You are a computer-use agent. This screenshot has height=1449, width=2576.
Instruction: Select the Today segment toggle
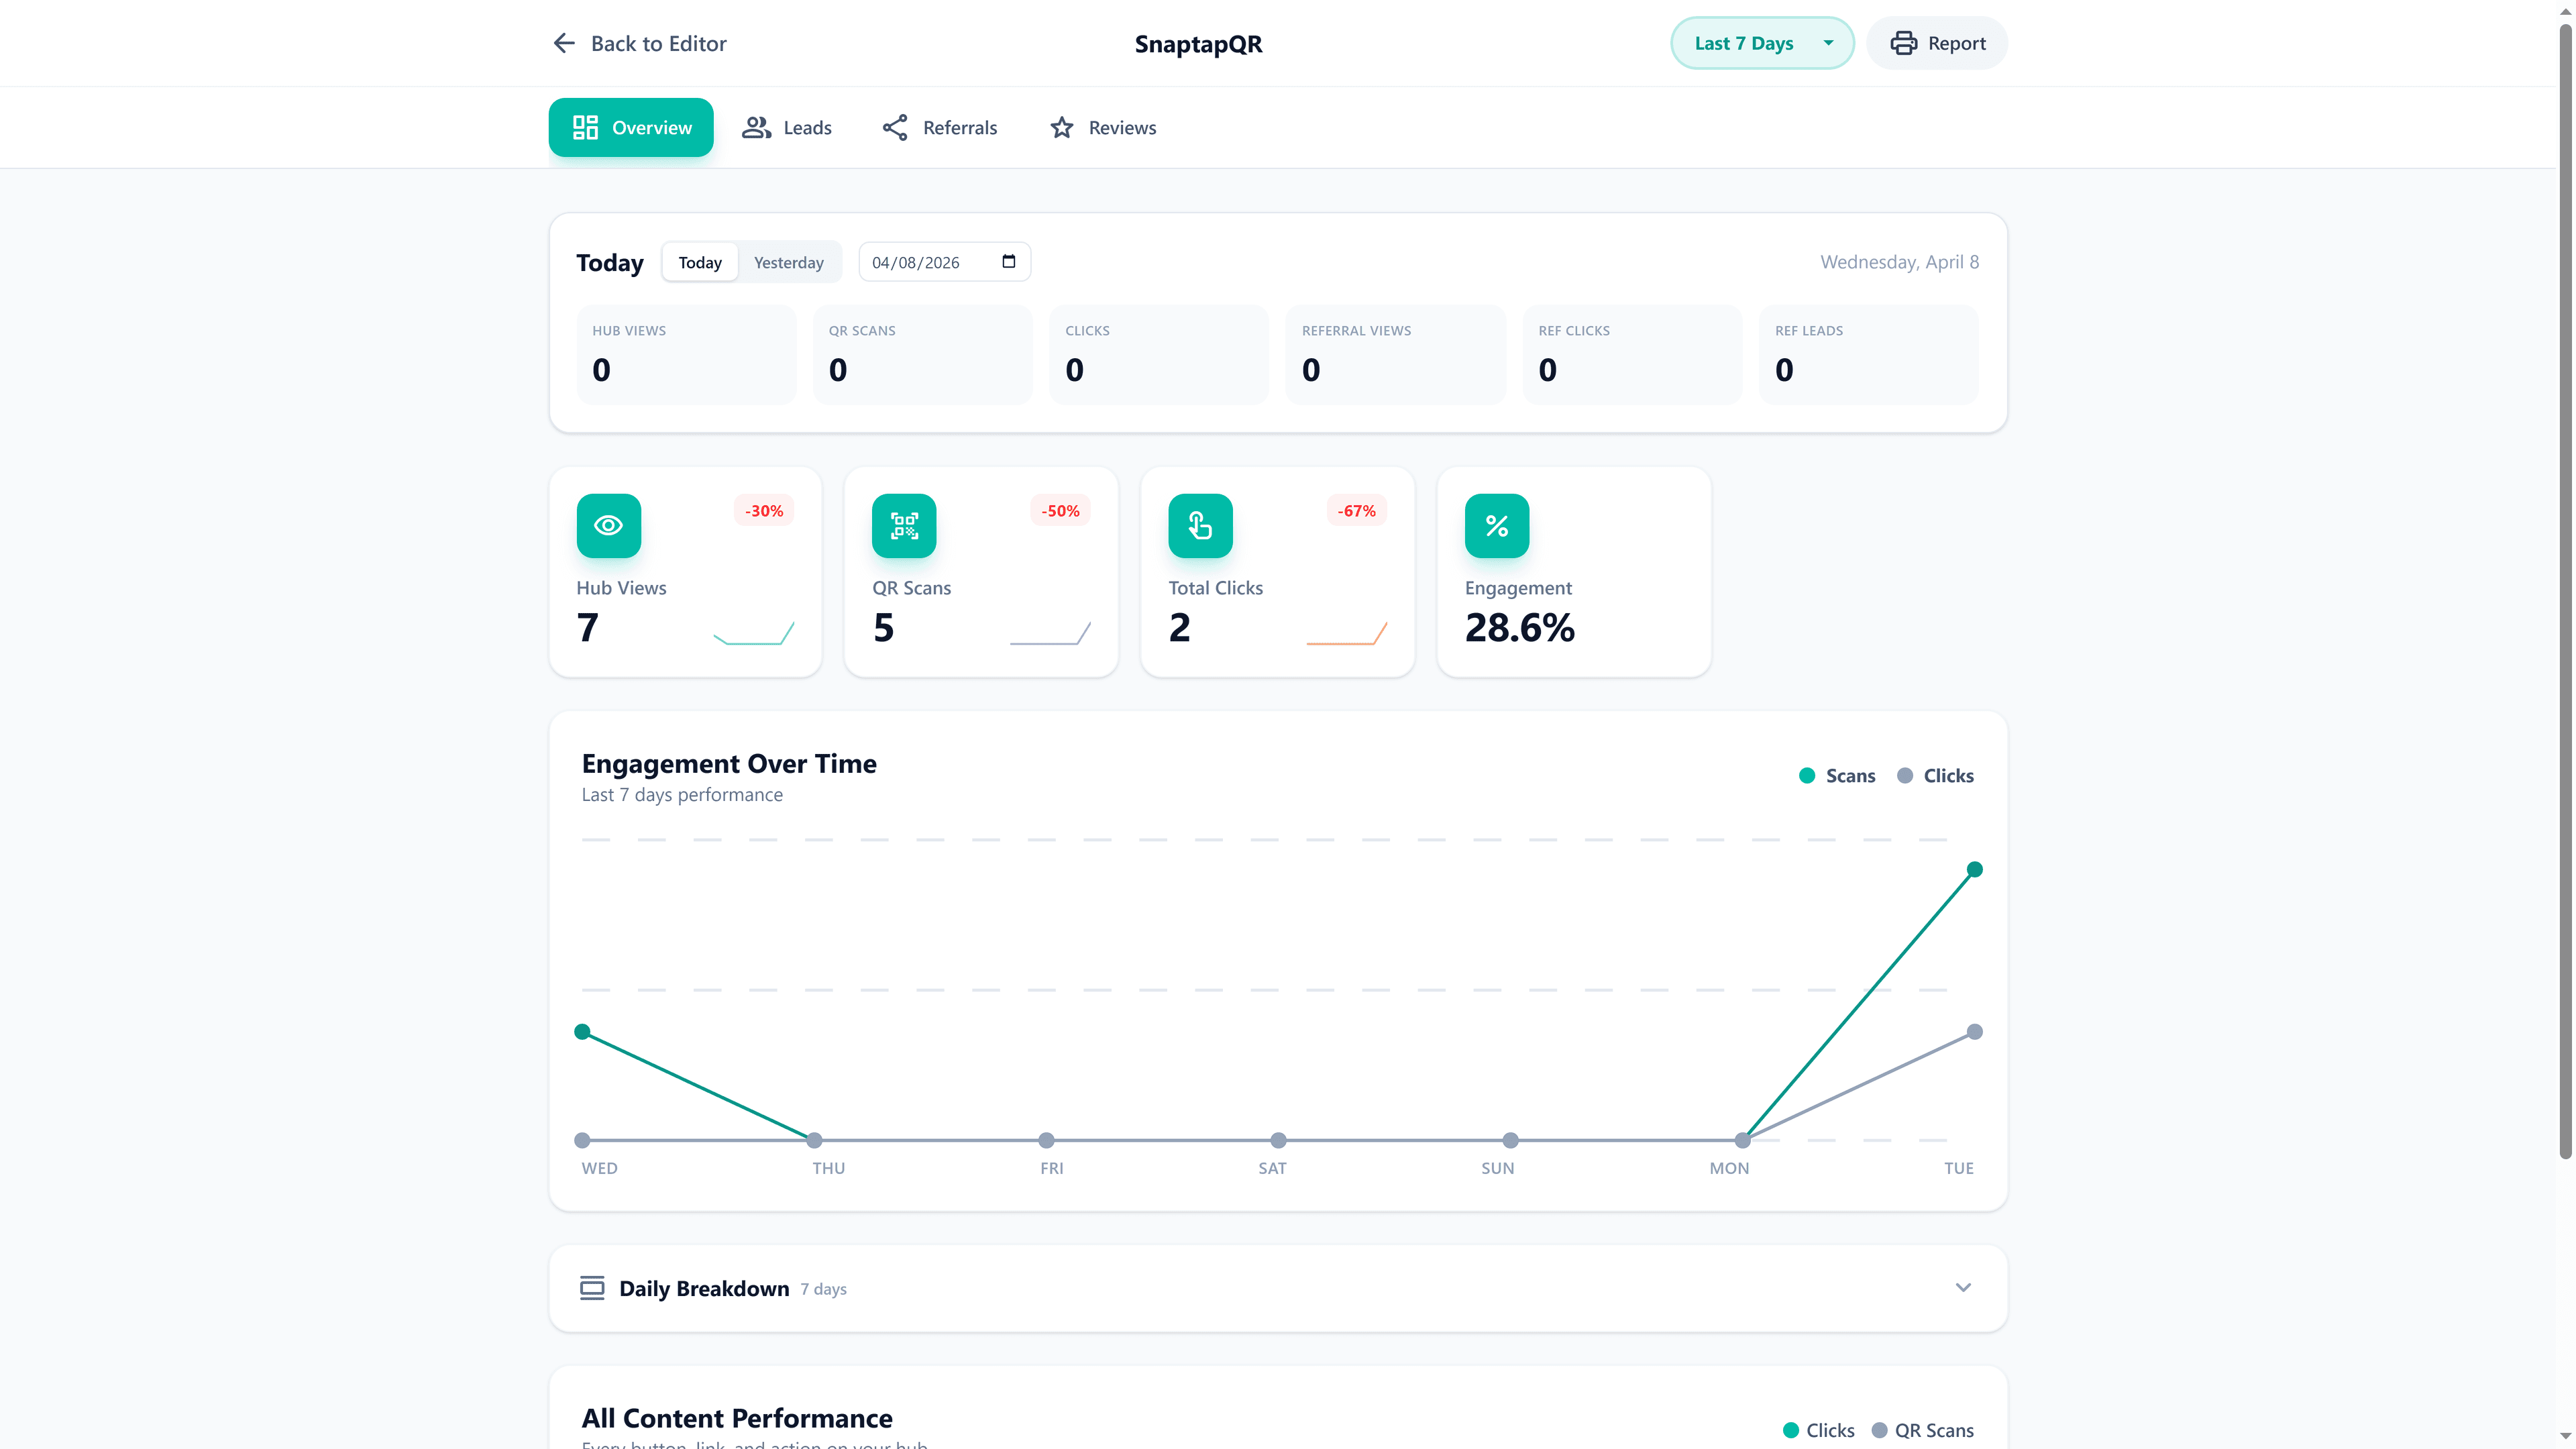click(700, 262)
